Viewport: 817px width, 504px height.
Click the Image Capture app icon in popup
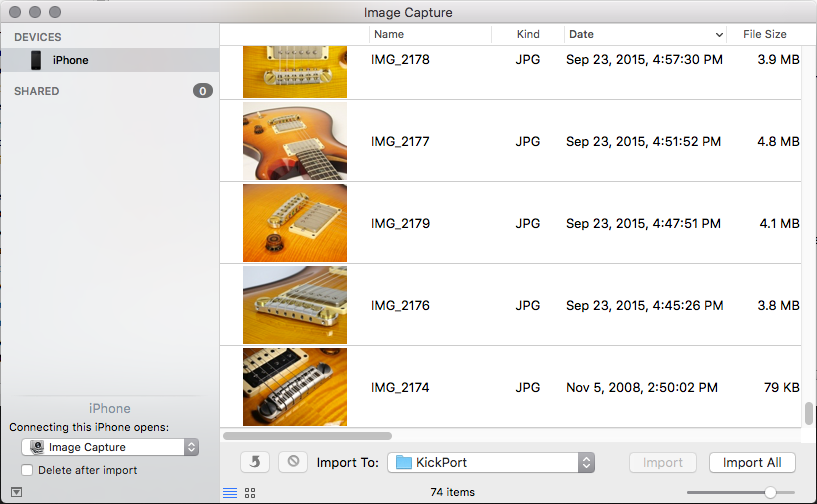37,447
